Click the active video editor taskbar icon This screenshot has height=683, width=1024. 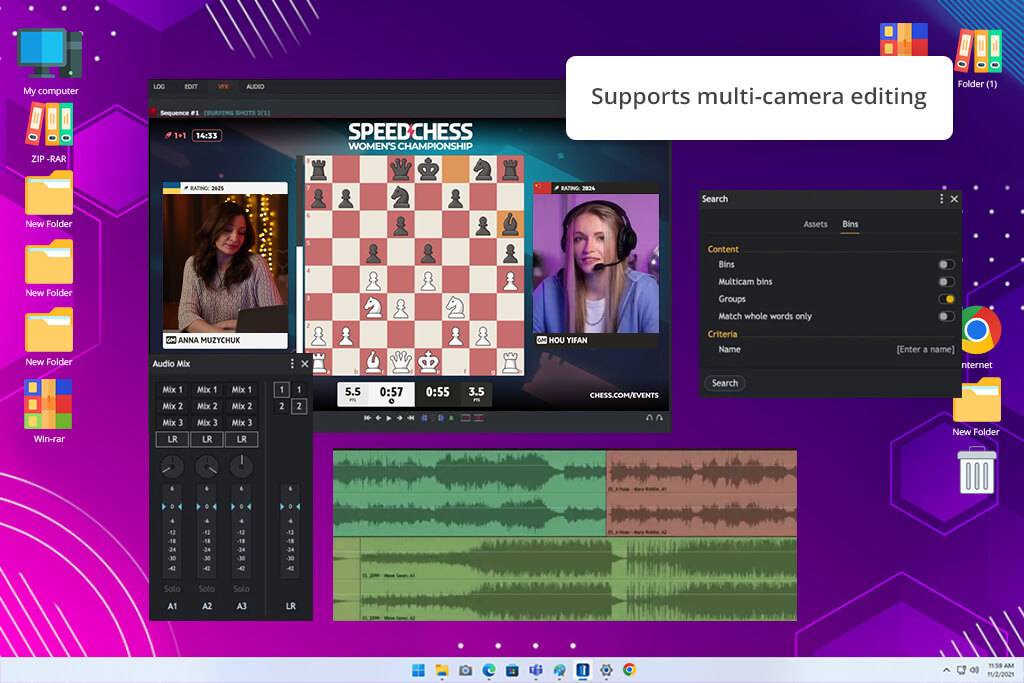point(583,670)
